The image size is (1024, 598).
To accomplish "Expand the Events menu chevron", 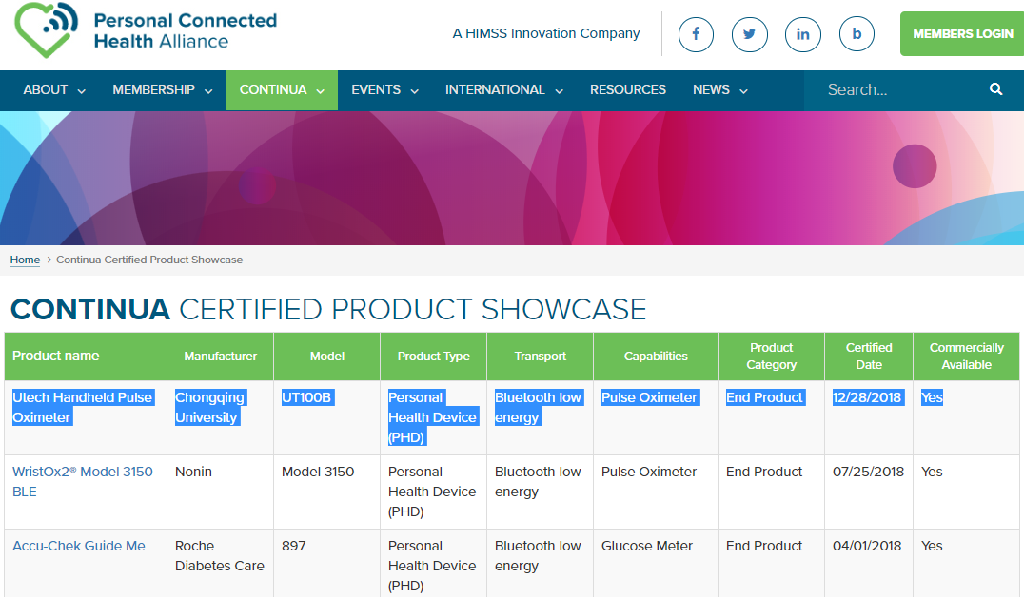I will click(415, 91).
